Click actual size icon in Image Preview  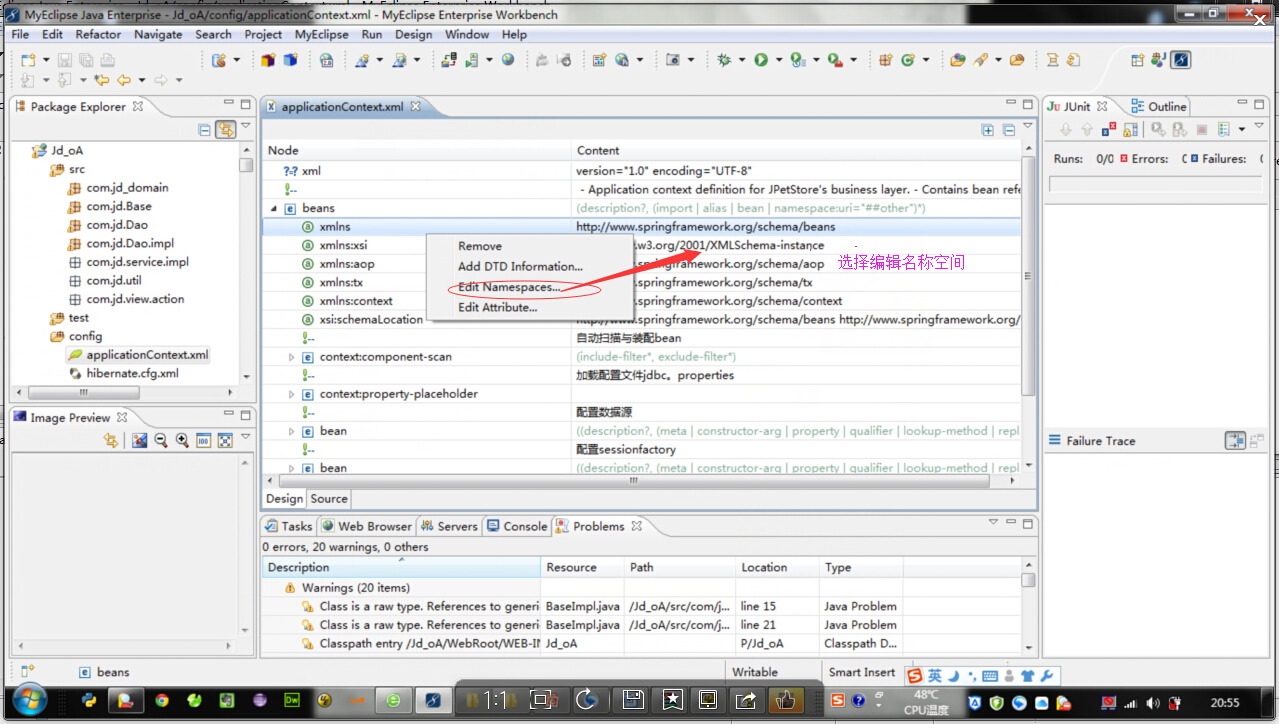pyautogui.click(x=203, y=440)
